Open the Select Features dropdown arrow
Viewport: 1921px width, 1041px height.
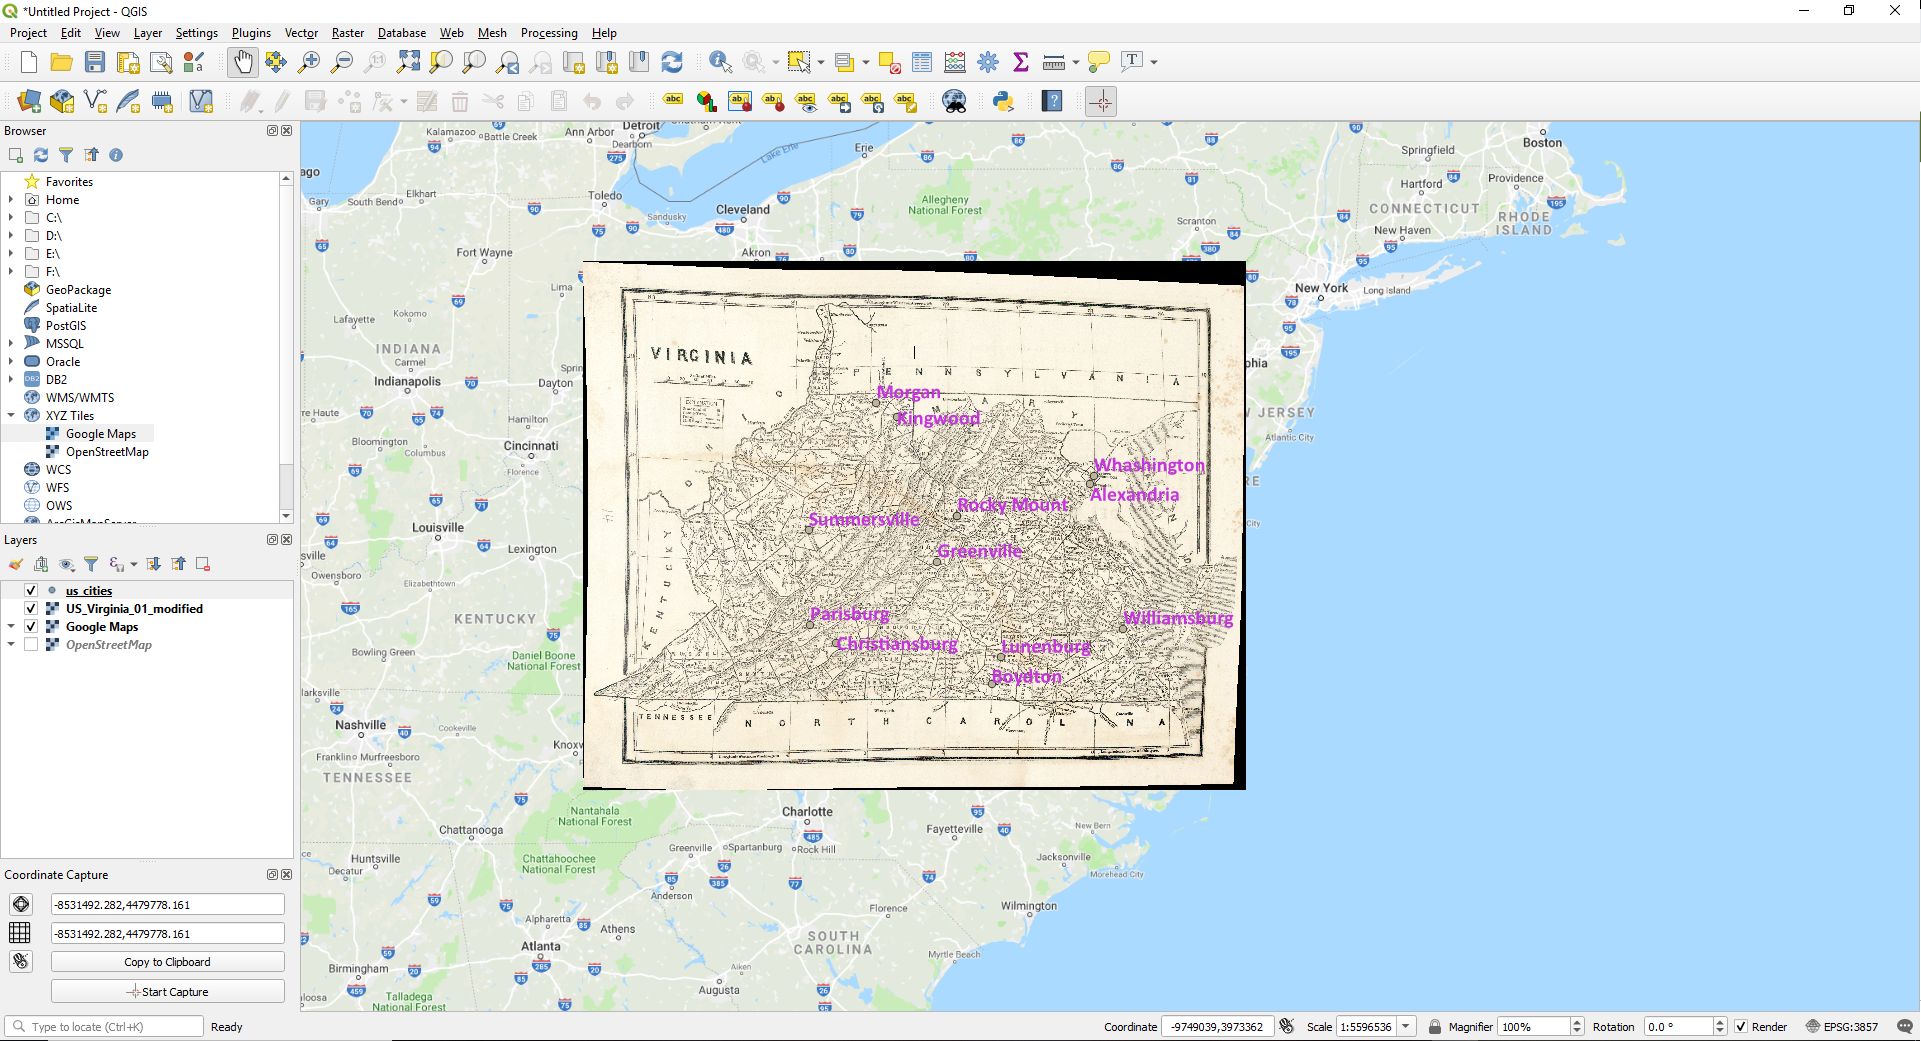point(821,62)
